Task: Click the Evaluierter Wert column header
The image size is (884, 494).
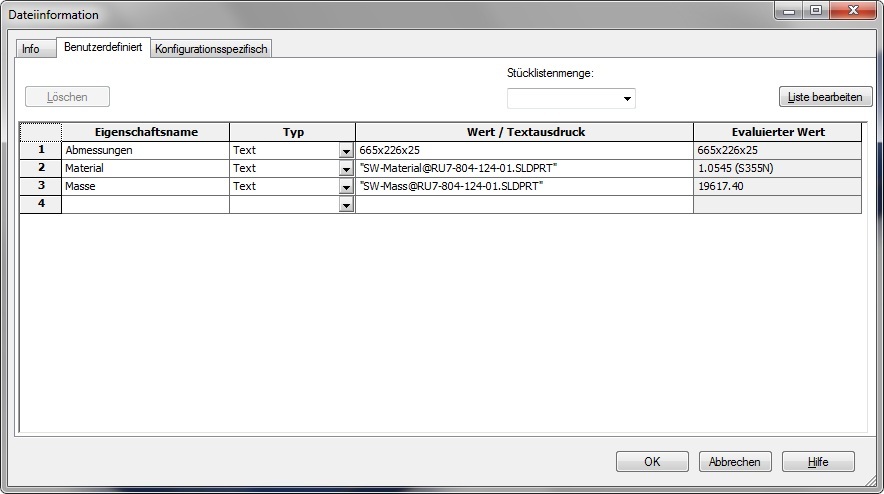Action: (777, 133)
